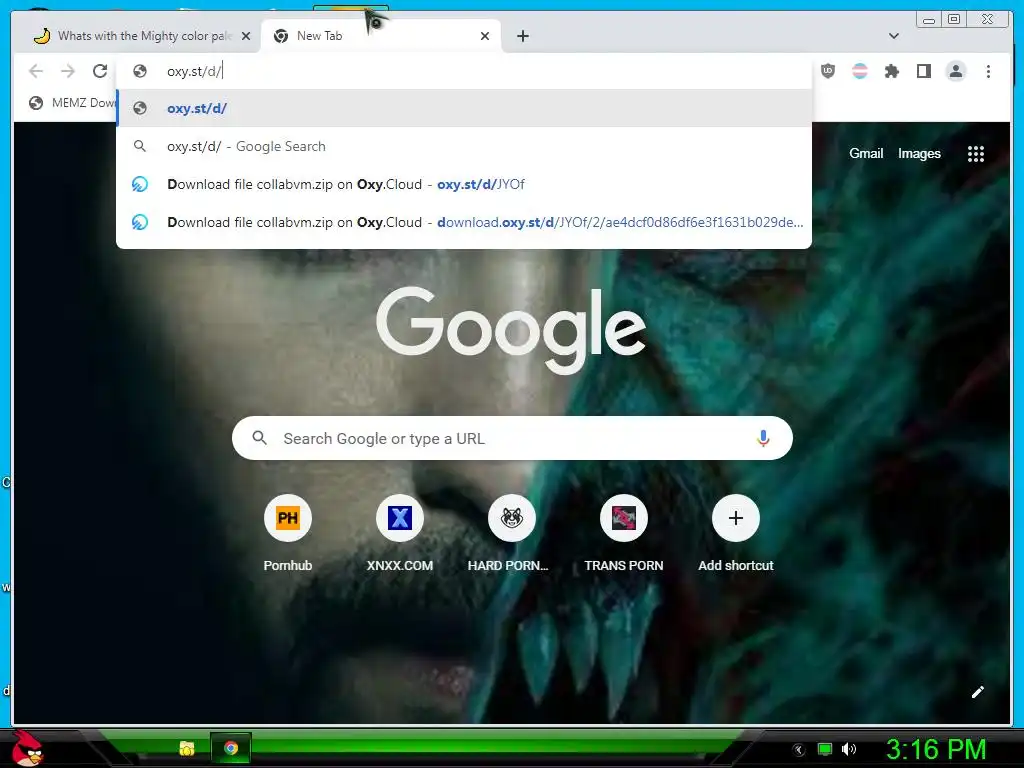Click the Customize Chrome pencil icon

point(978,692)
